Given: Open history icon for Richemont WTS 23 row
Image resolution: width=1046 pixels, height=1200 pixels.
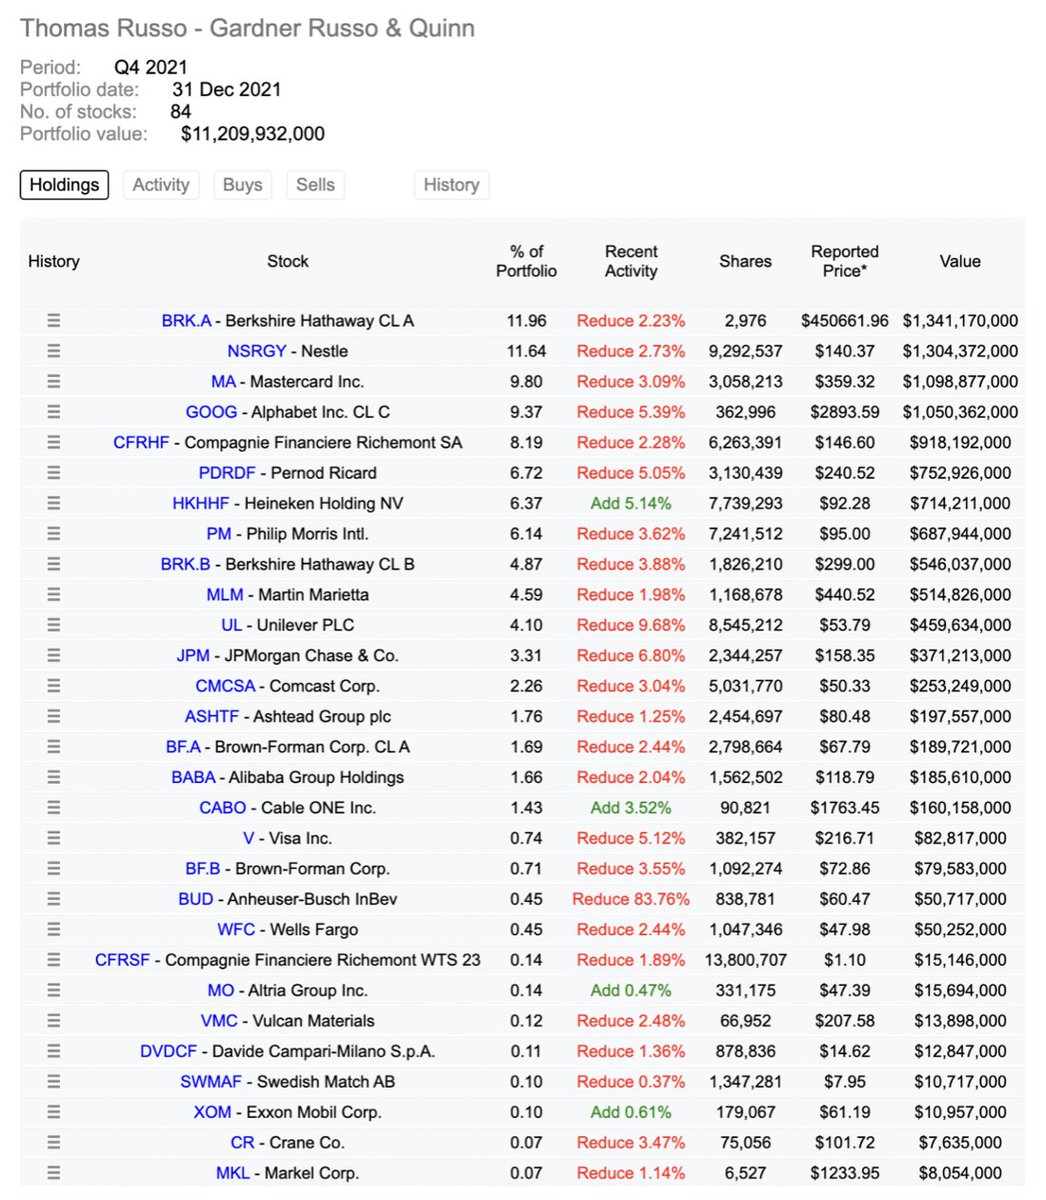Looking at the screenshot, I should 54,960.
